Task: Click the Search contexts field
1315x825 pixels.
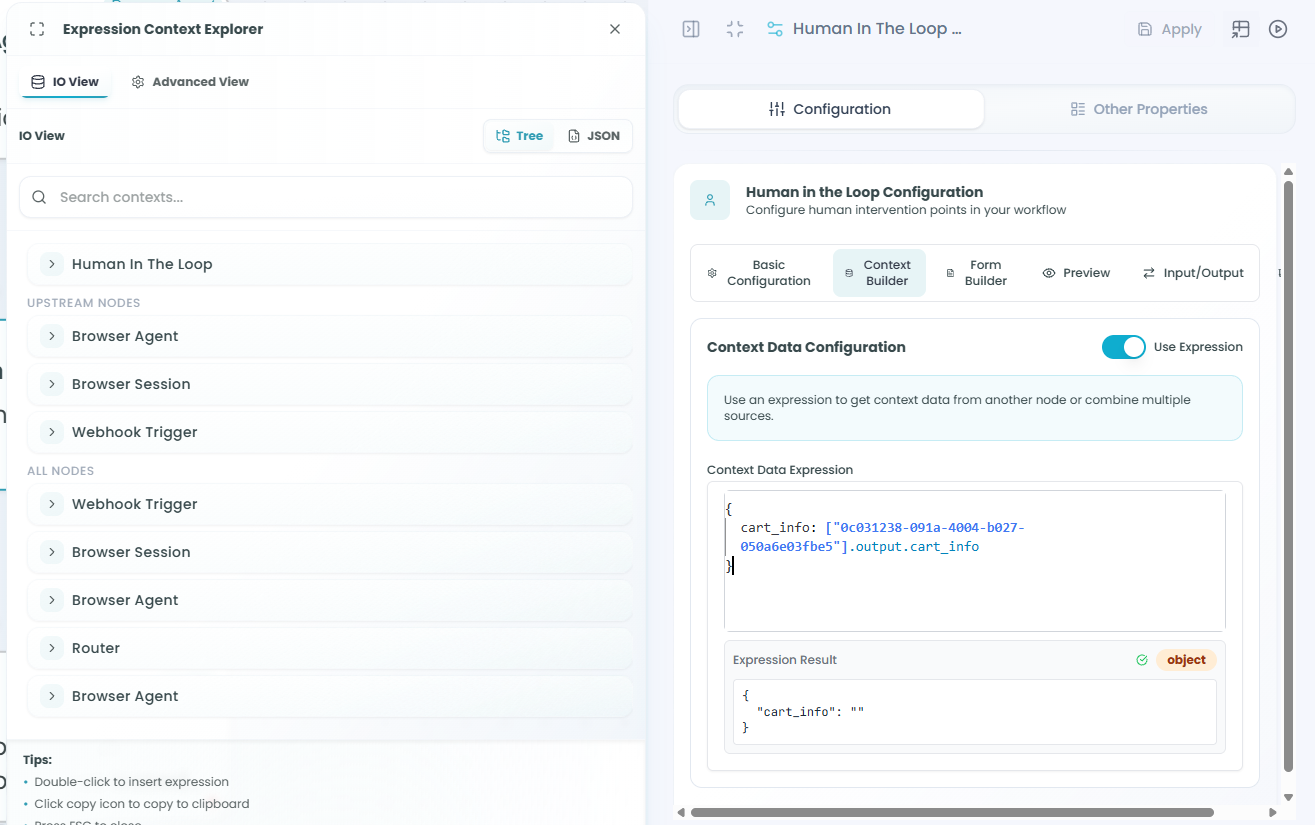Action: click(326, 197)
